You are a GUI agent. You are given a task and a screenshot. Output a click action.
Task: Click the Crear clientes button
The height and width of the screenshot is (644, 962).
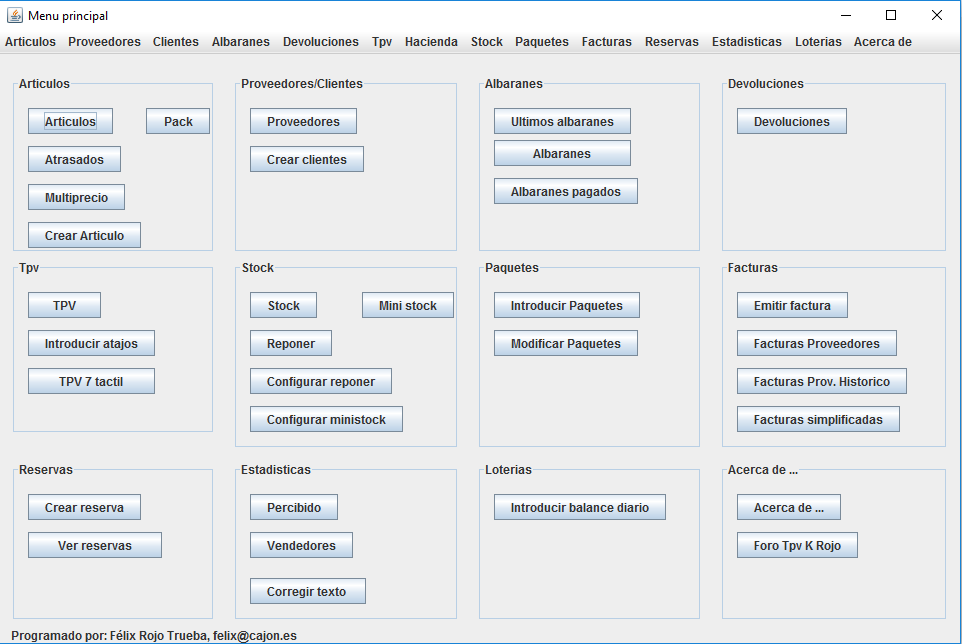[306, 160]
